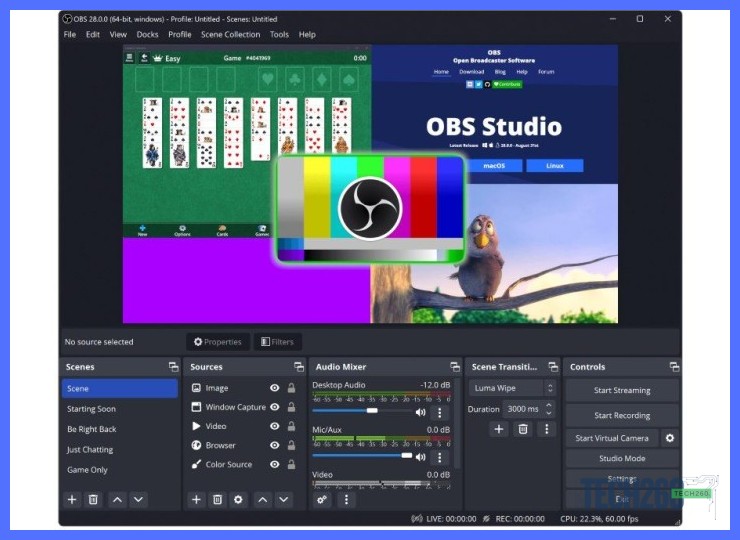Add a new scene with the plus icon
740x540 pixels.
coord(72,499)
